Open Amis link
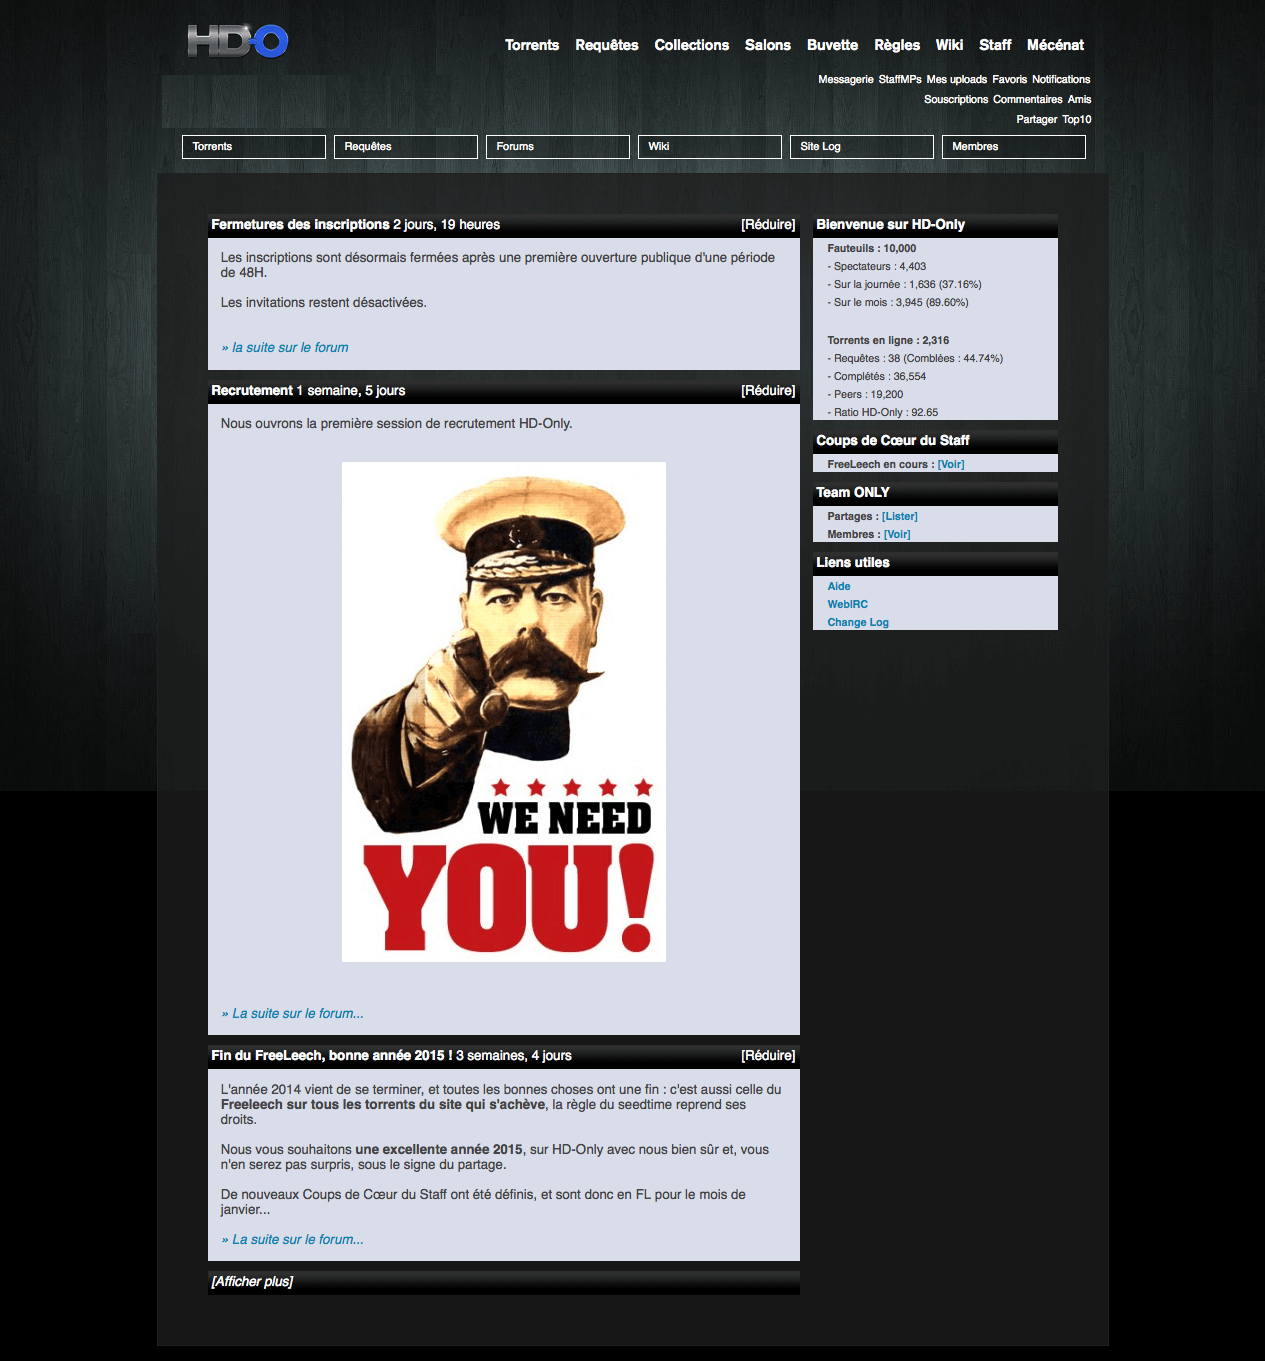The image size is (1265, 1361). (1079, 99)
